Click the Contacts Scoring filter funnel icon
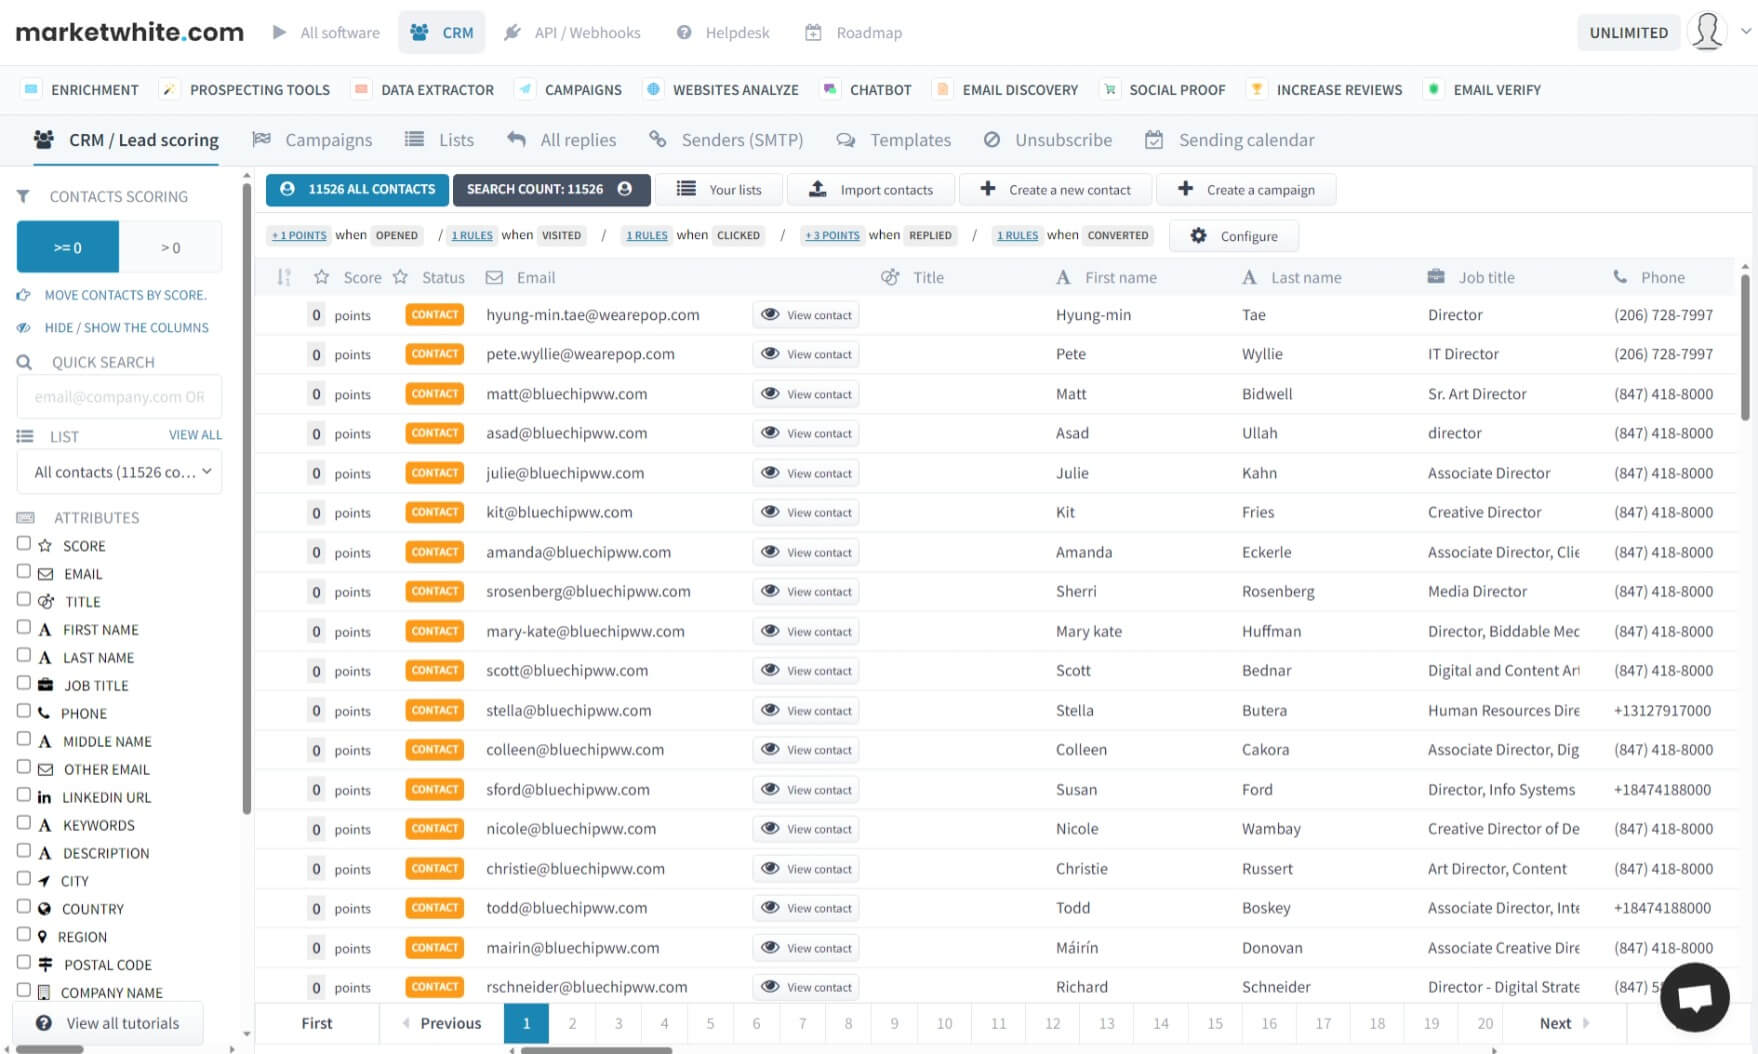1758x1054 pixels. pos(23,196)
